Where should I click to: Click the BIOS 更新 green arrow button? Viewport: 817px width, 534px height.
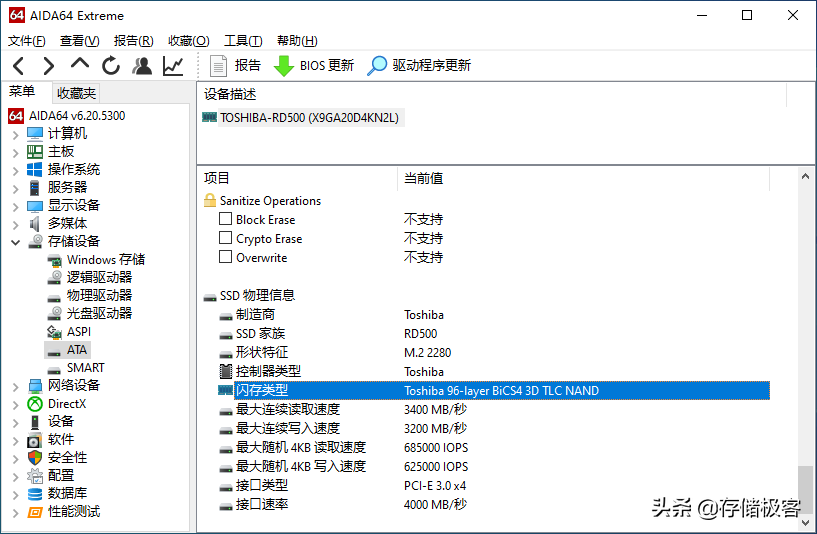[314, 66]
